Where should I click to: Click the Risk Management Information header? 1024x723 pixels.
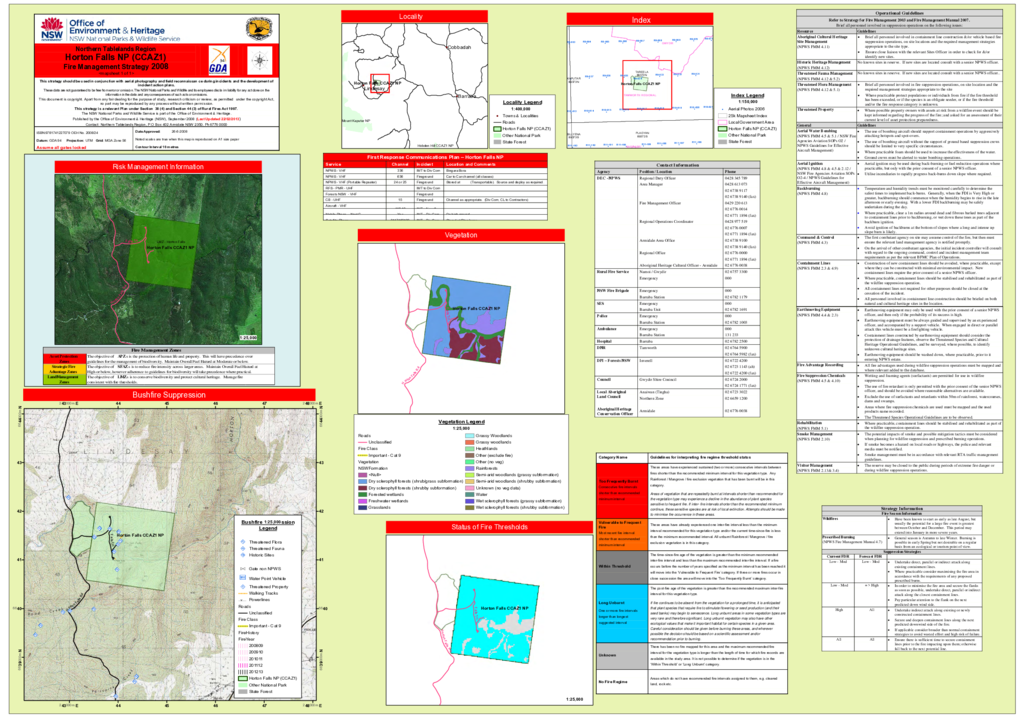pyautogui.click(x=158, y=167)
